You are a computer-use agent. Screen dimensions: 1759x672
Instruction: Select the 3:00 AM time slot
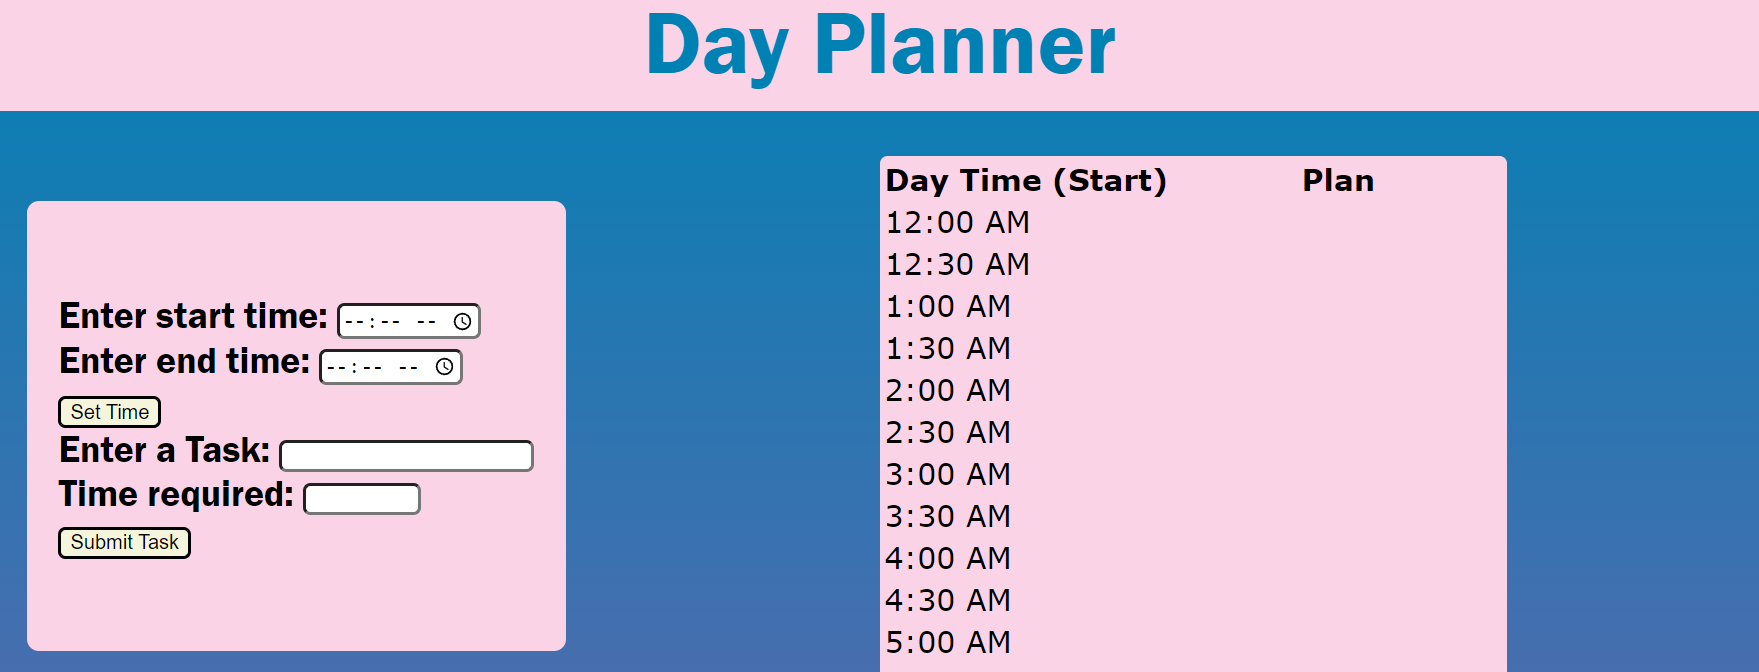coord(948,474)
